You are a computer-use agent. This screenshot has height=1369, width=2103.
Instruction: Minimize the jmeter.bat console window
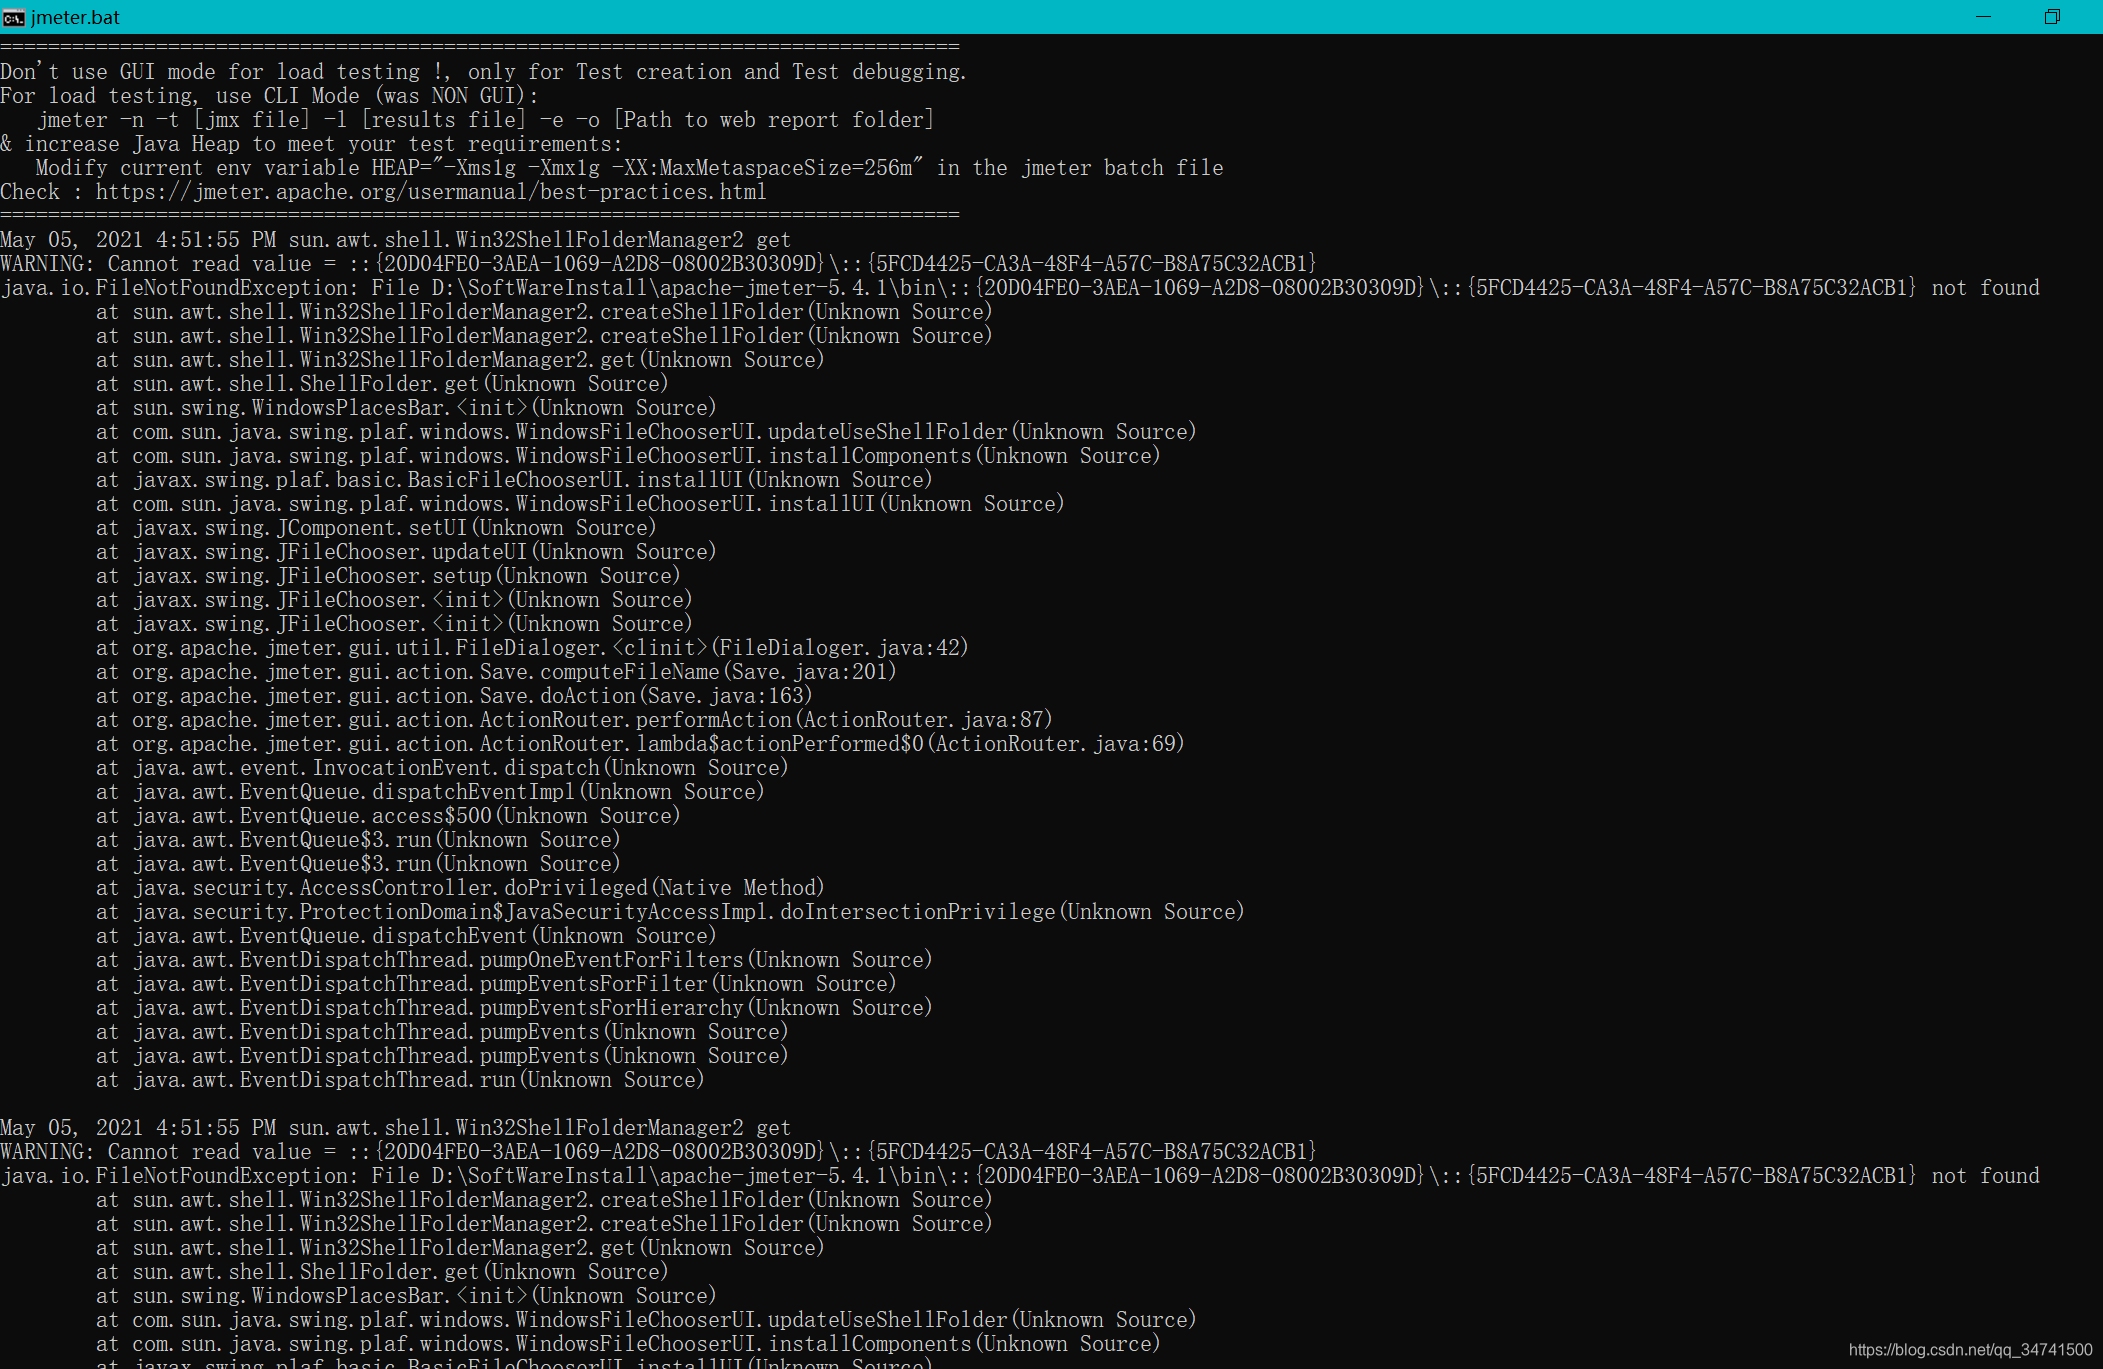[1983, 17]
